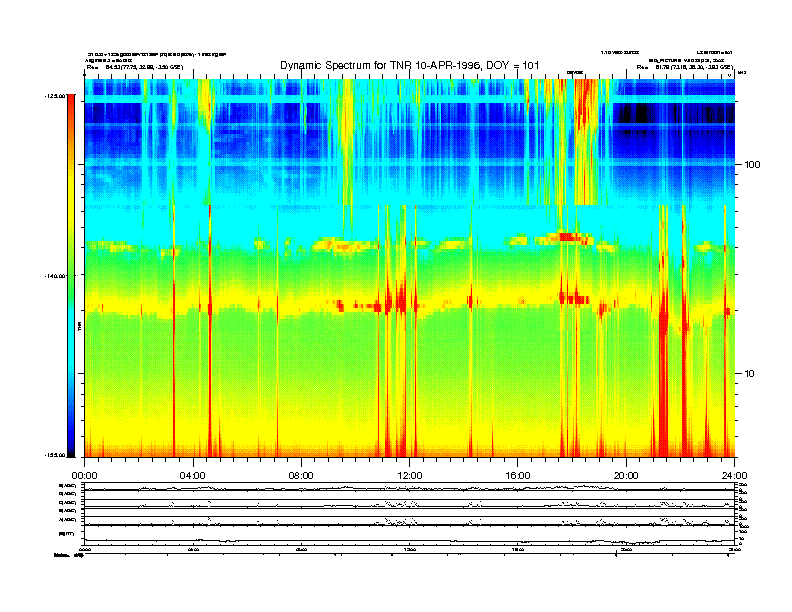Click the top trace in the lower data panel

pos(400,488)
